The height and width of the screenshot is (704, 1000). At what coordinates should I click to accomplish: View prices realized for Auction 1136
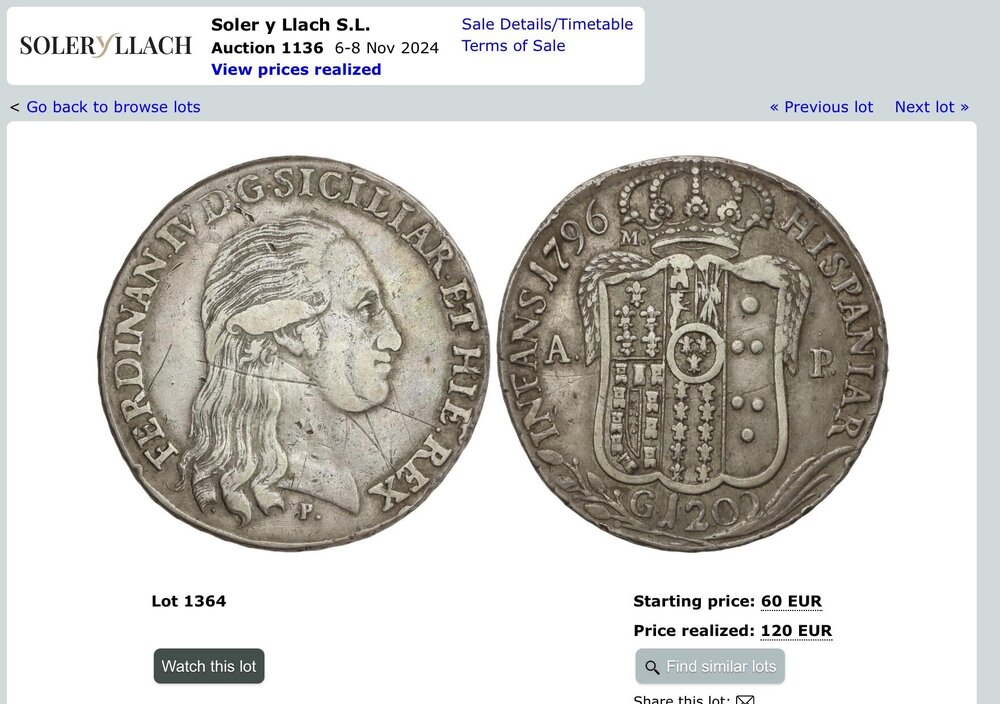tap(296, 70)
